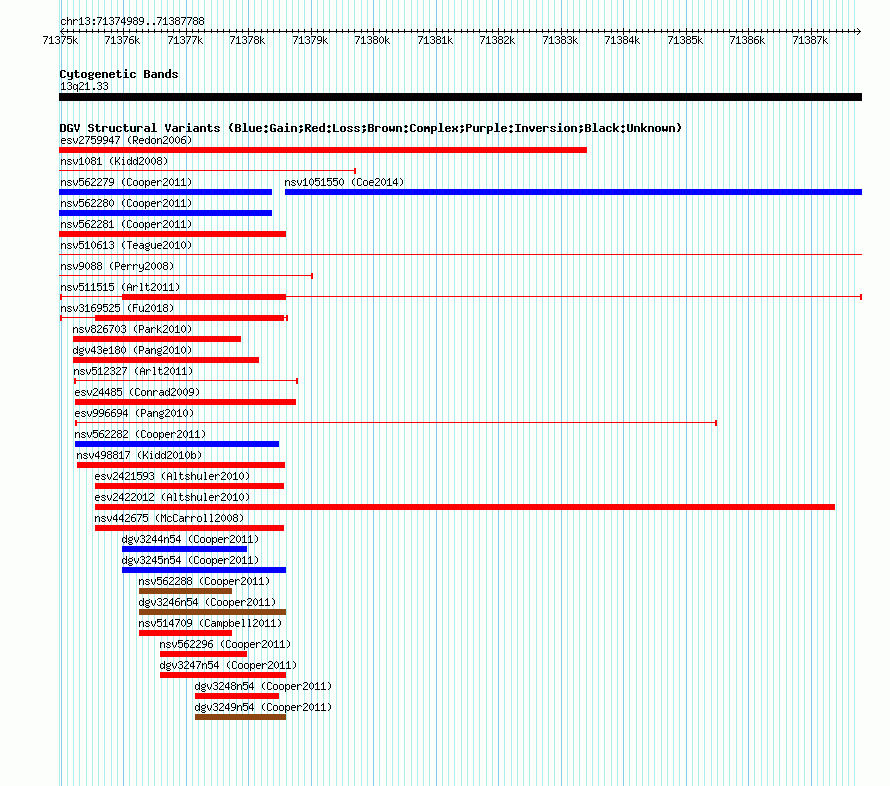Open dgv3246n54 (Cooper2011) label
Viewport: 890px width, 786px height.
[207, 602]
